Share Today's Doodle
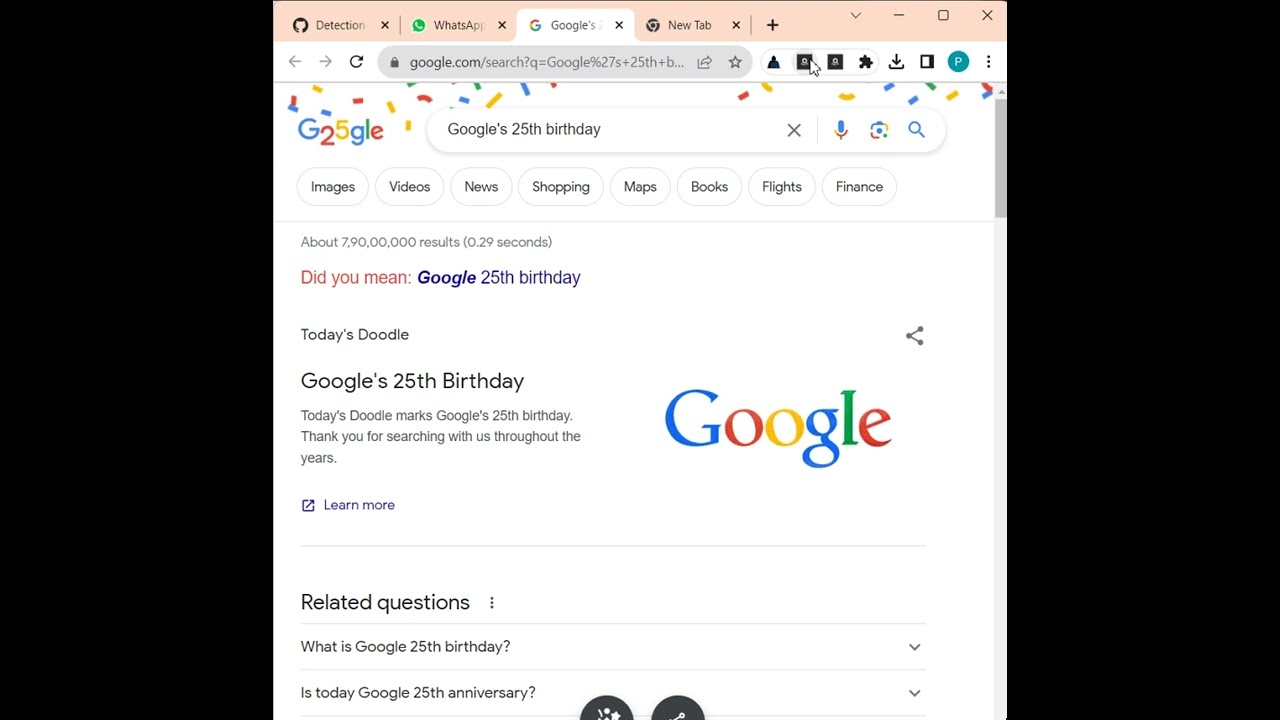Viewport: 1280px width, 720px height. click(914, 336)
